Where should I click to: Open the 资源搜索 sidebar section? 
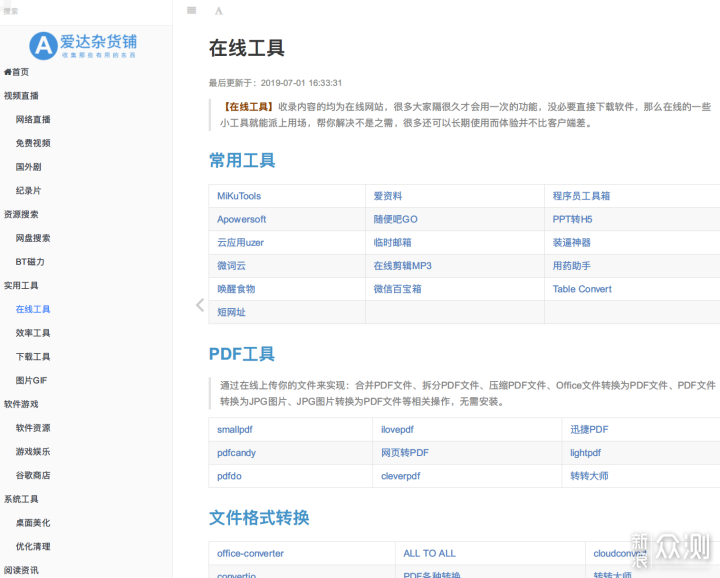tap(21, 214)
